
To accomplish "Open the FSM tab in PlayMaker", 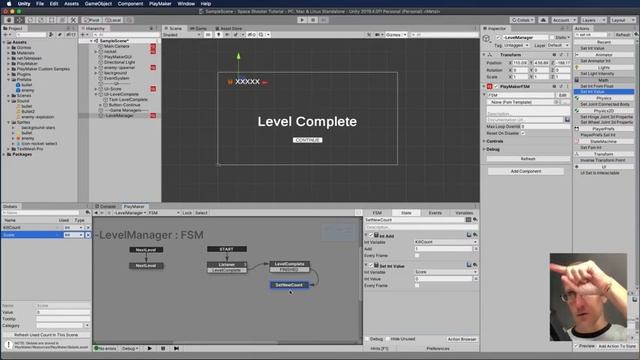I will [x=377, y=213].
